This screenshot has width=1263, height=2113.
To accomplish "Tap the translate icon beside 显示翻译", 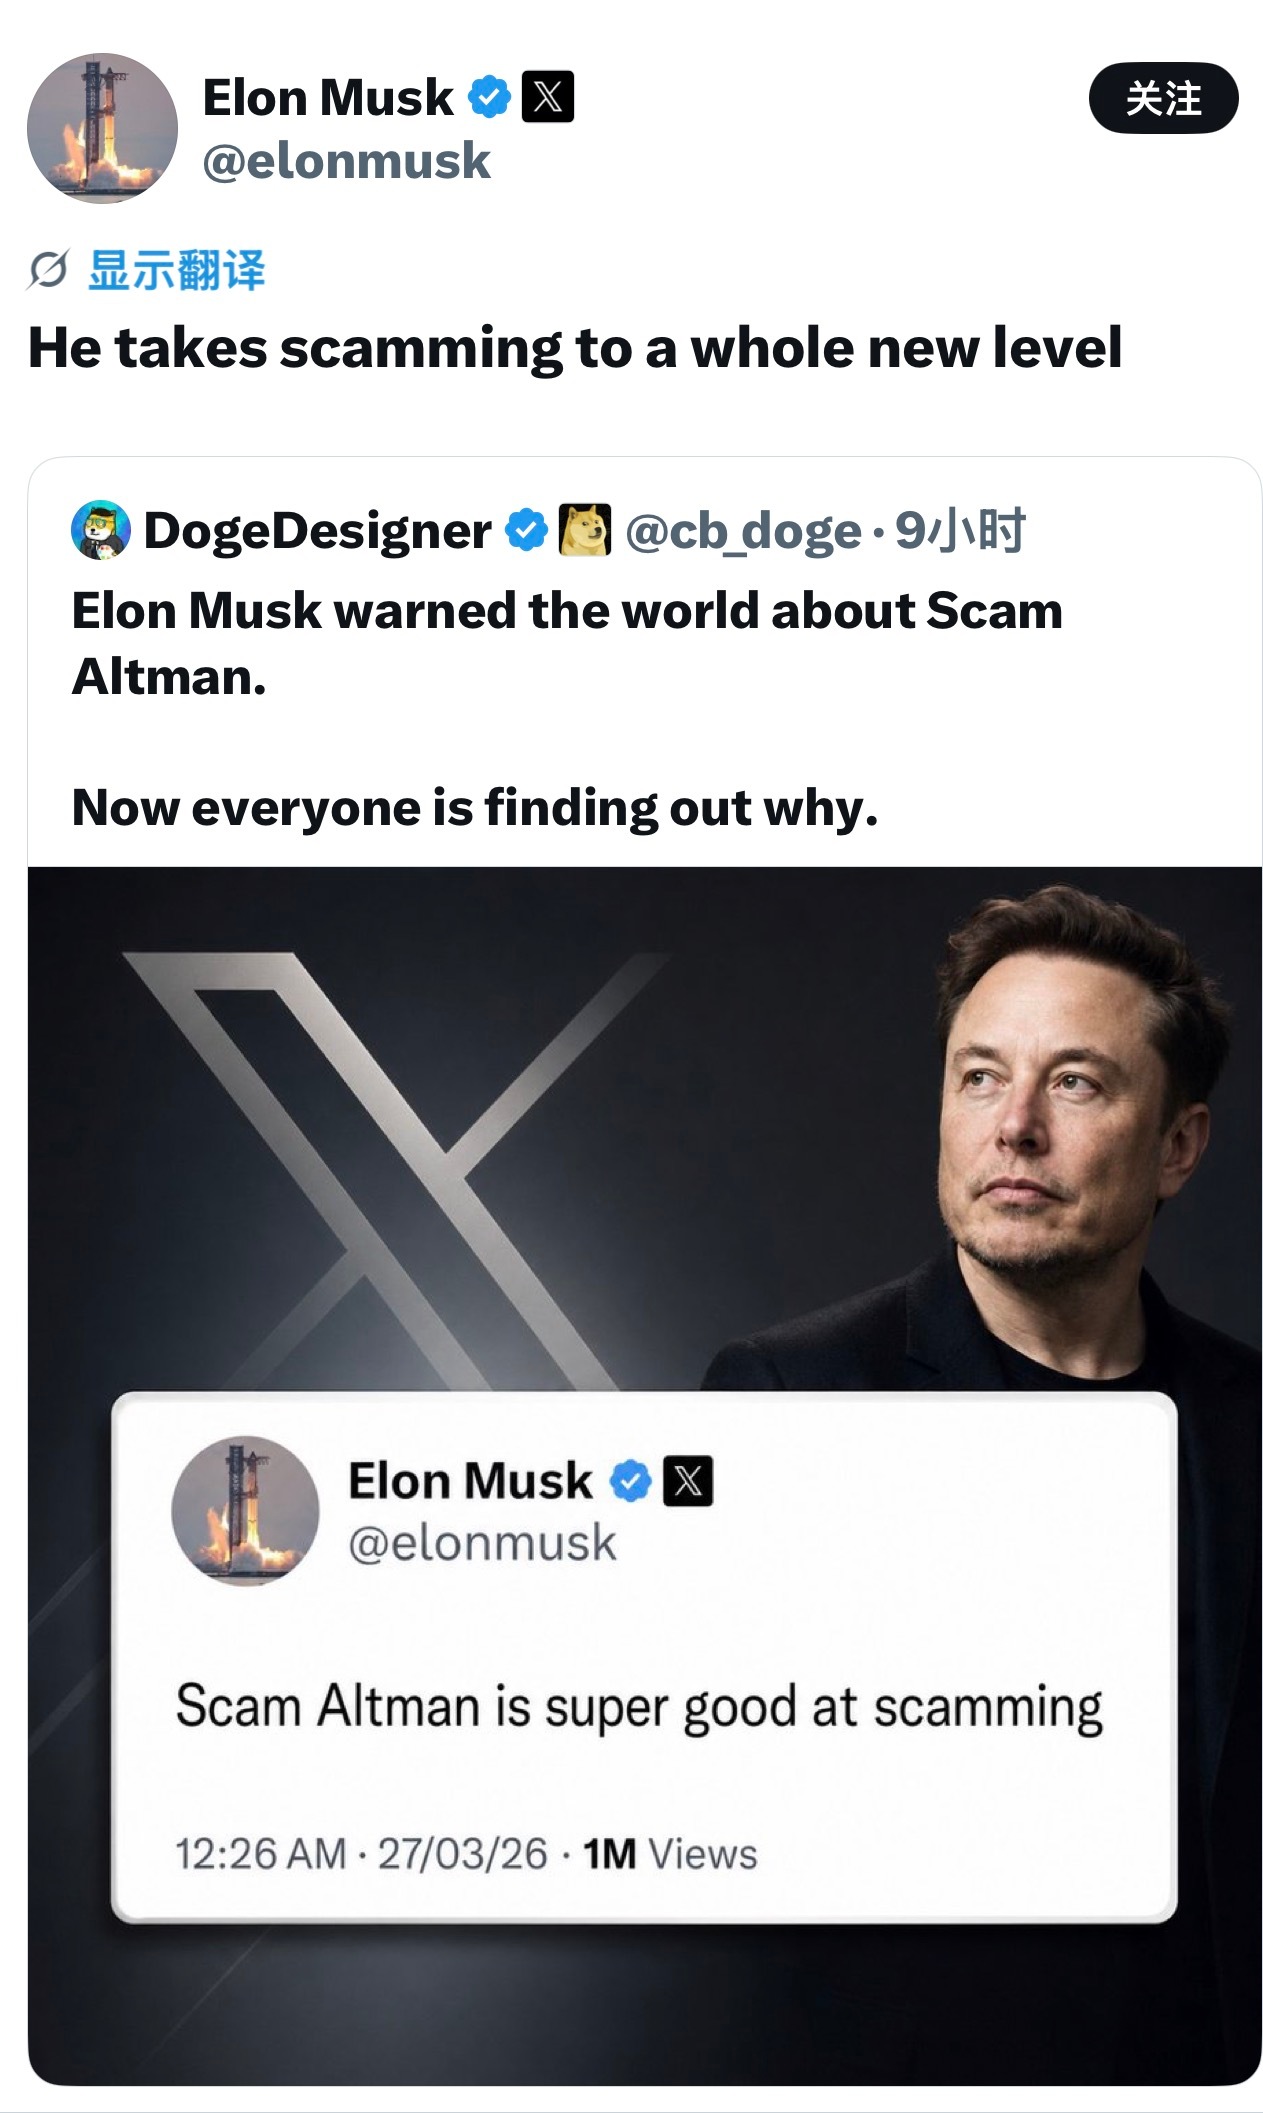I will point(48,270).
